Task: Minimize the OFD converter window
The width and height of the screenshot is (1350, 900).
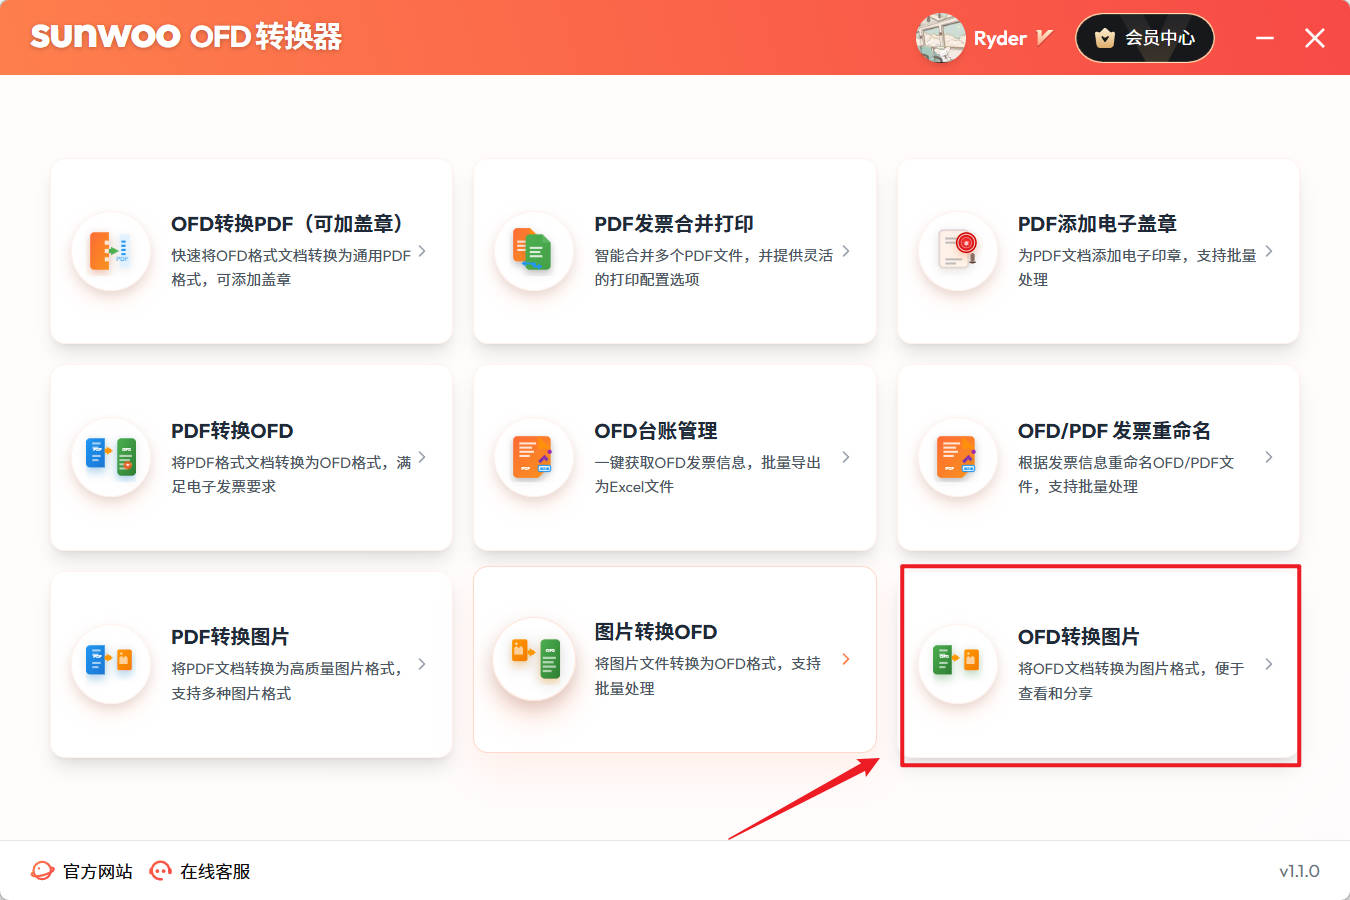Action: point(1265,38)
